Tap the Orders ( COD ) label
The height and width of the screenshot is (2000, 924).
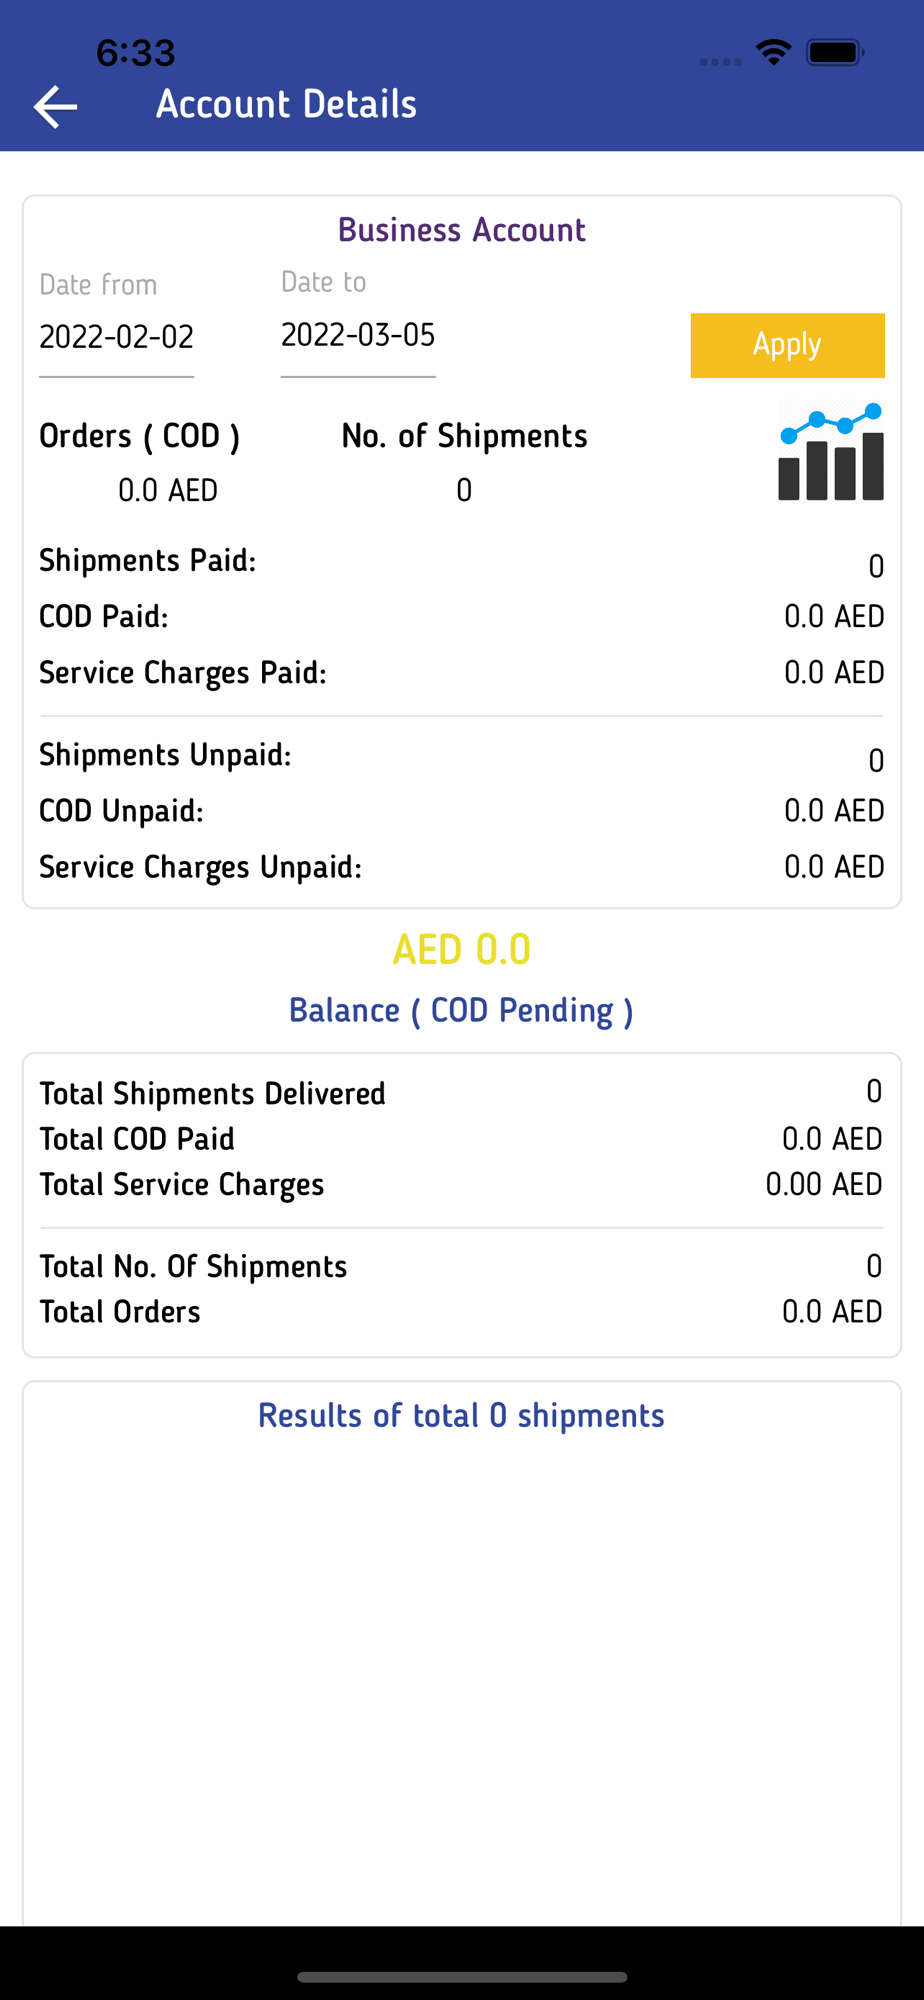coord(139,436)
